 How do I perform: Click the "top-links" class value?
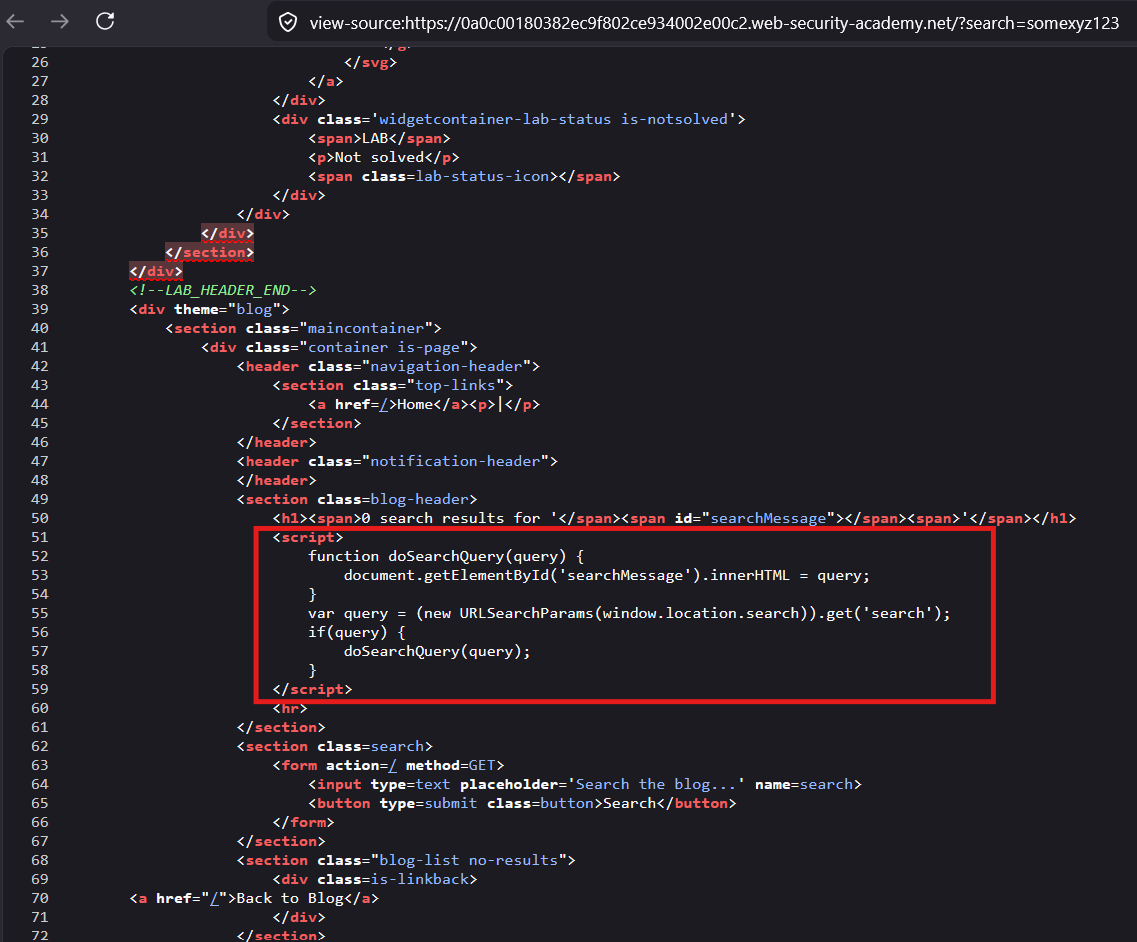455,386
